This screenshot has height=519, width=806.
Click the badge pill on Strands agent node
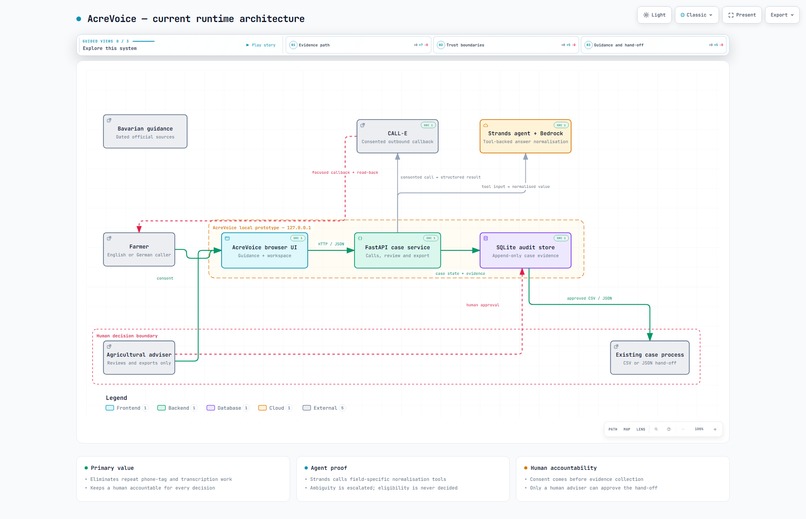pyautogui.click(x=561, y=125)
